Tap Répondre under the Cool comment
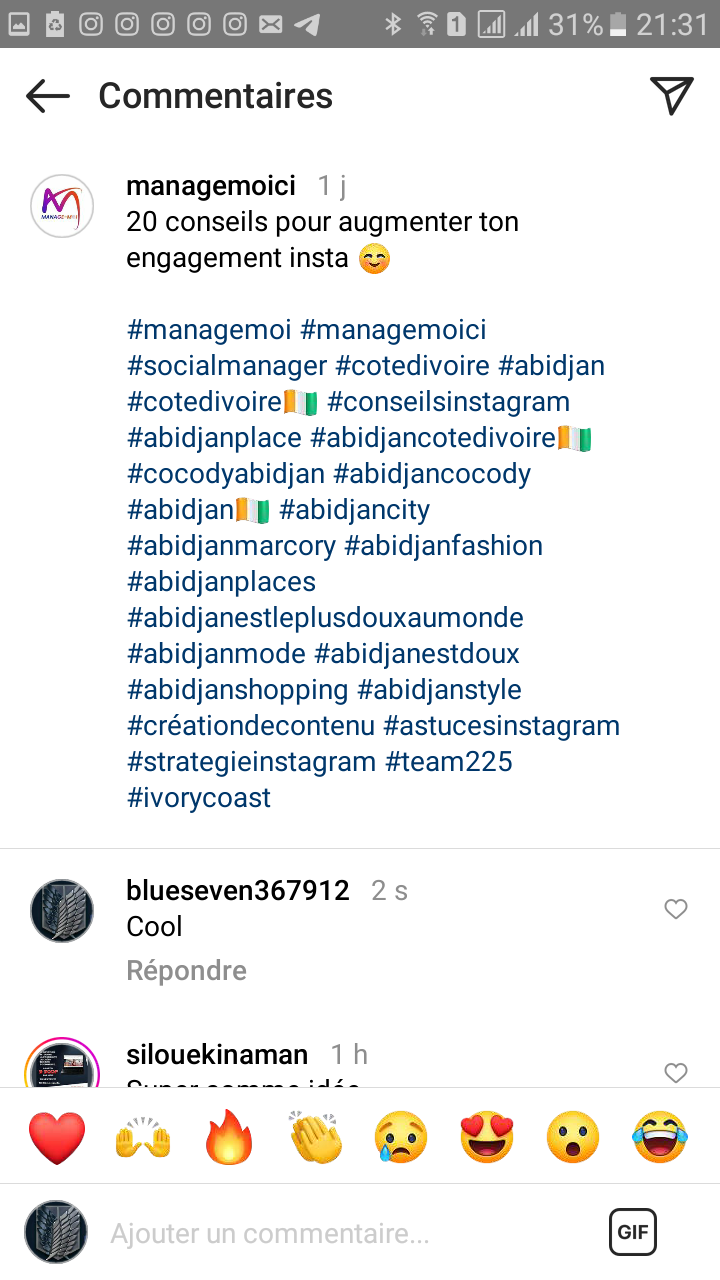Viewport: 720px width, 1280px height. pos(186,971)
